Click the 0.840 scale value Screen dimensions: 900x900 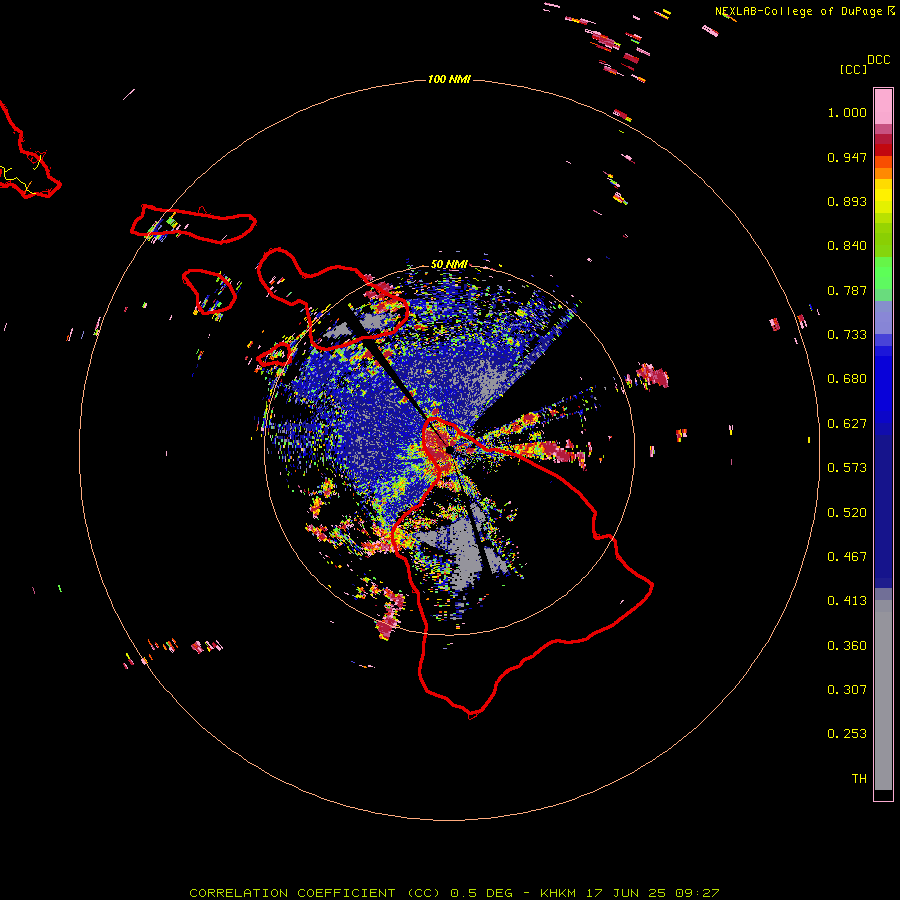click(x=847, y=246)
